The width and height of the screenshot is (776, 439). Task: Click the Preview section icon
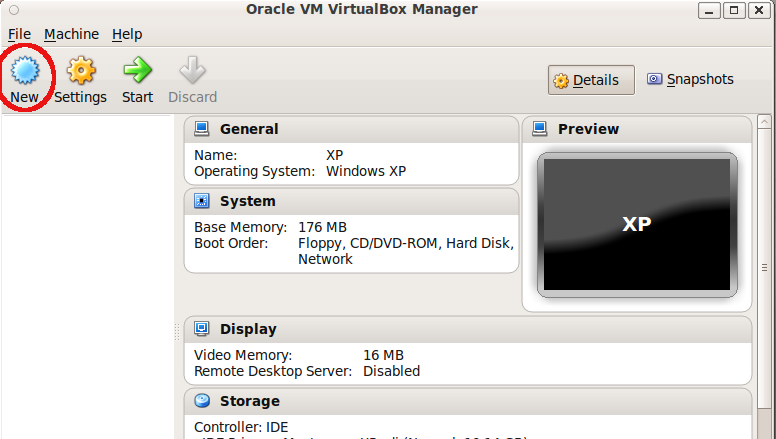(x=540, y=129)
